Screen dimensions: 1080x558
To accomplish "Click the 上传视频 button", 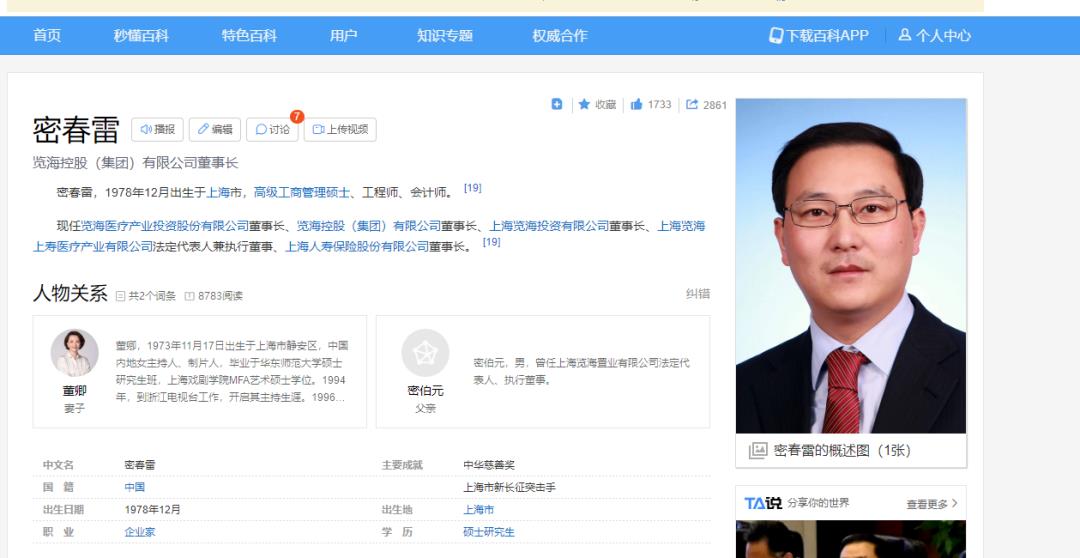I will 340,130.
